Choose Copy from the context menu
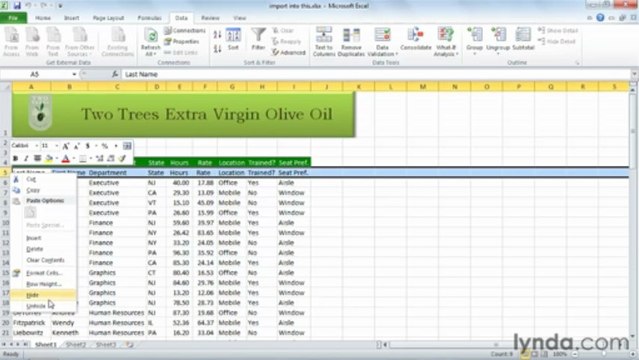Viewport: 639px width, 360px height. pyautogui.click(x=43, y=190)
